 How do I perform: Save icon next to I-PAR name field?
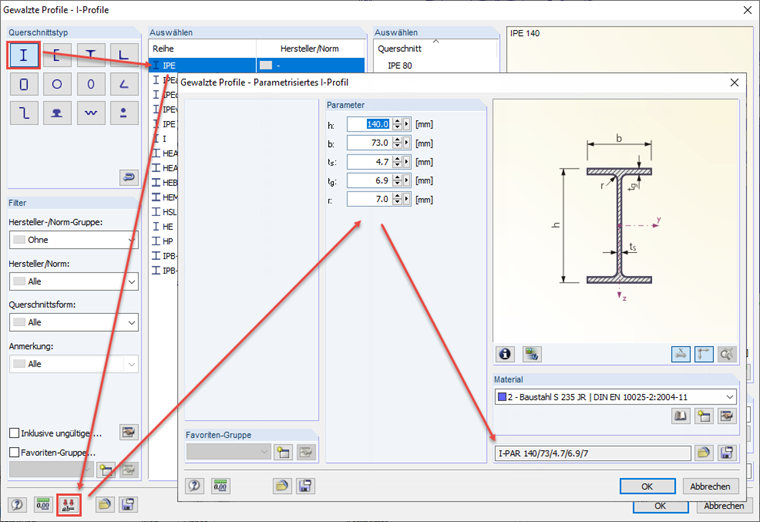pos(727,453)
